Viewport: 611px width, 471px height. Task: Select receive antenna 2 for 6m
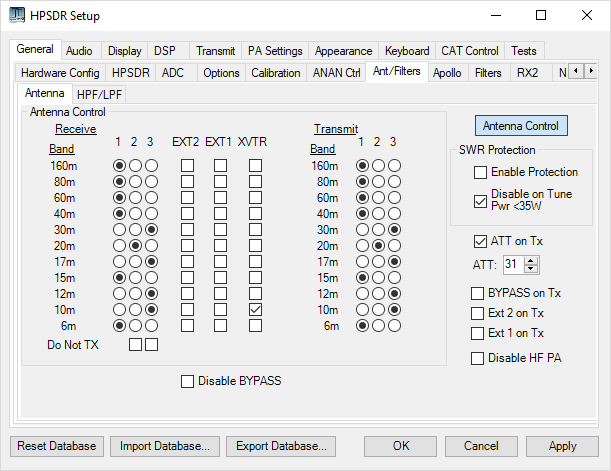(x=135, y=326)
